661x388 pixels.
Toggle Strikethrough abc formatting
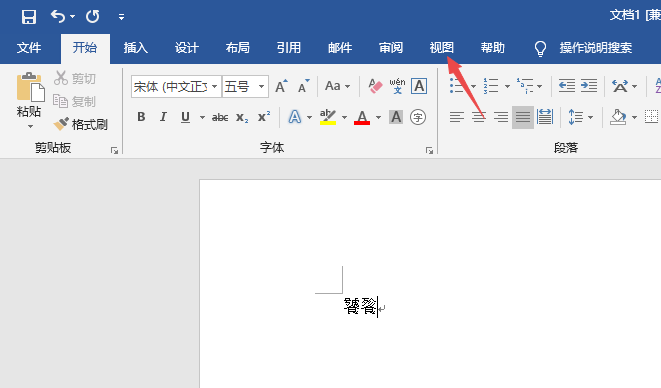[220, 117]
